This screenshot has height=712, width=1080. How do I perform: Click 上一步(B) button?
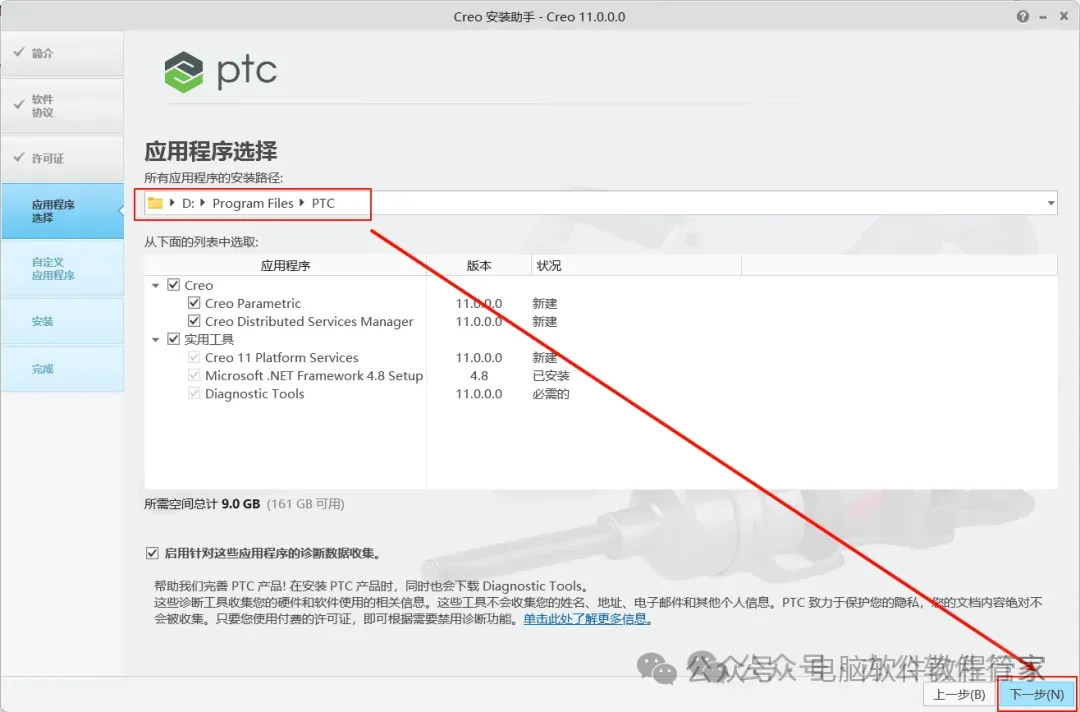[959, 694]
